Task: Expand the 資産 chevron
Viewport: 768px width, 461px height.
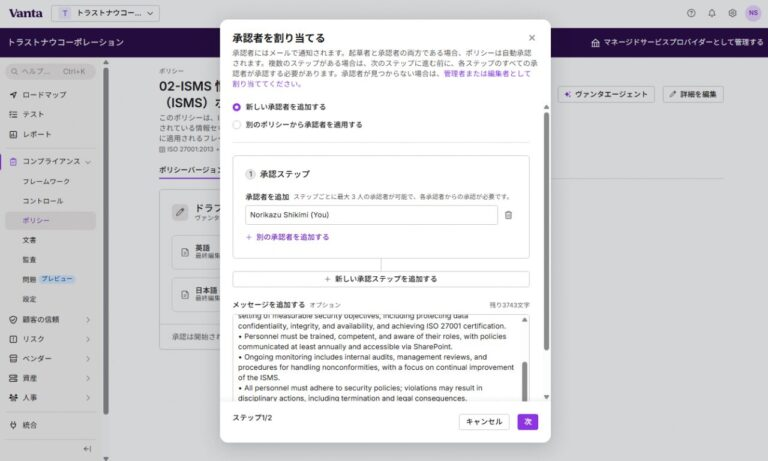Action: pos(88,378)
